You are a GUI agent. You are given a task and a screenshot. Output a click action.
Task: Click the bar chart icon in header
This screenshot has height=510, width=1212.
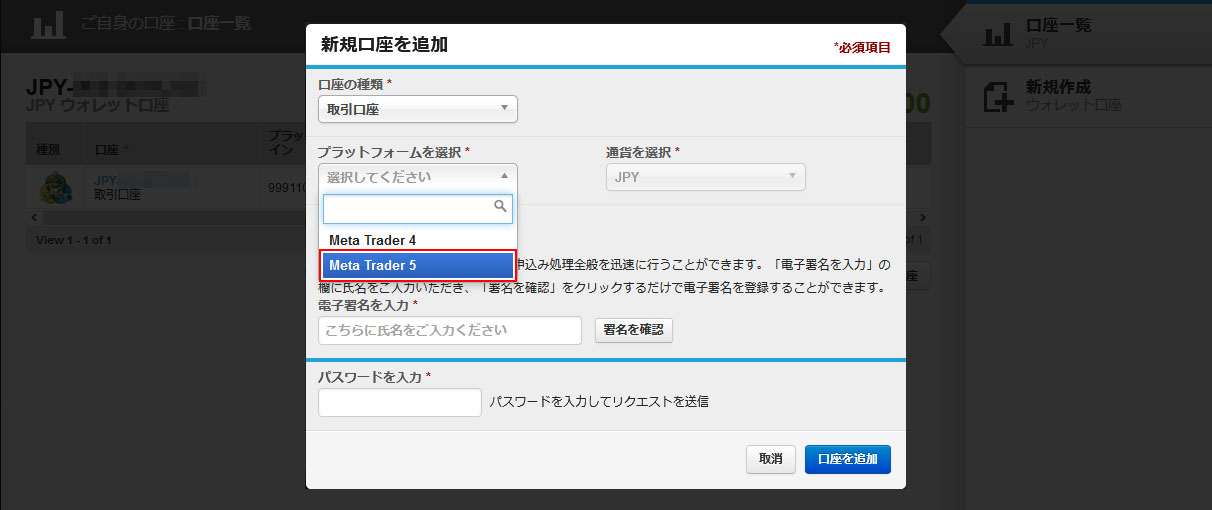point(48,24)
